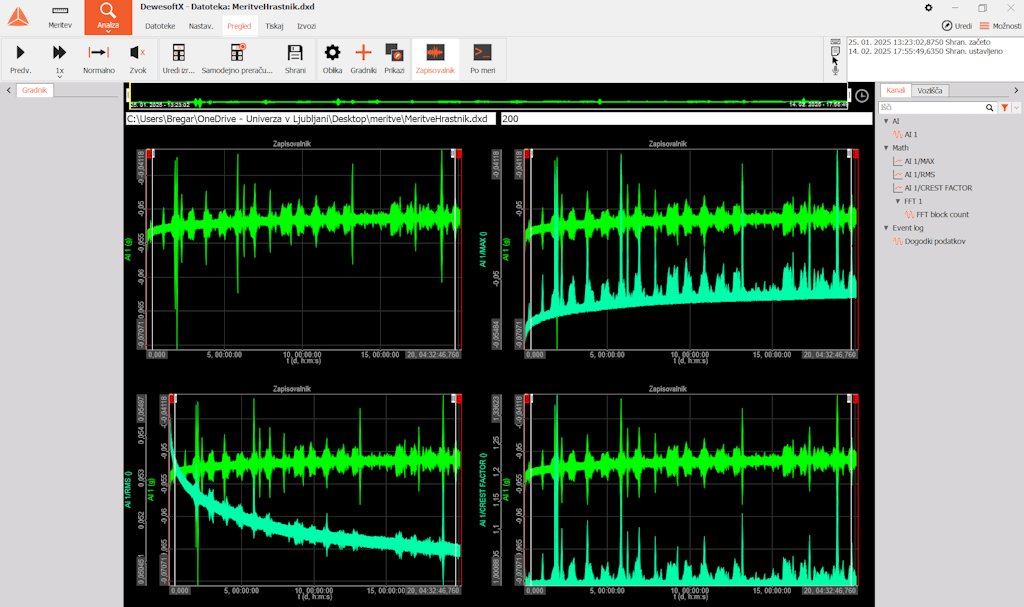This screenshot has width=1024, height=607.
Task: Click the 'Shran. ustavljeno' event entry
Action: point(925,51)
